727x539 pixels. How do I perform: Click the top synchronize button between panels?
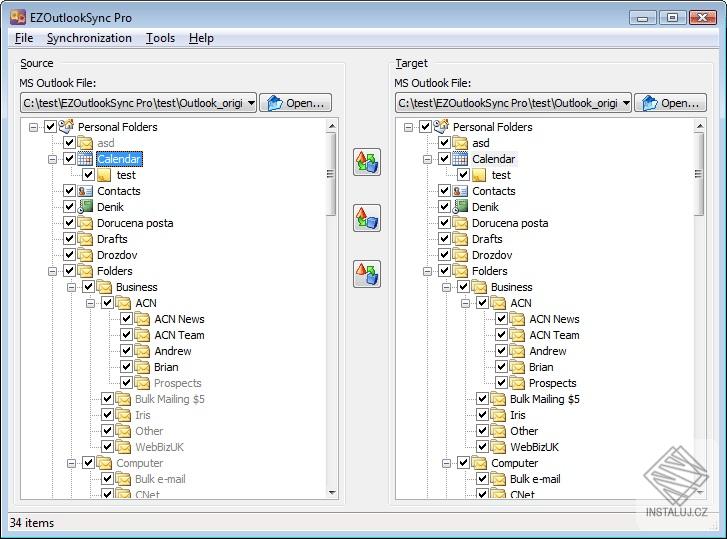point(367,162)
